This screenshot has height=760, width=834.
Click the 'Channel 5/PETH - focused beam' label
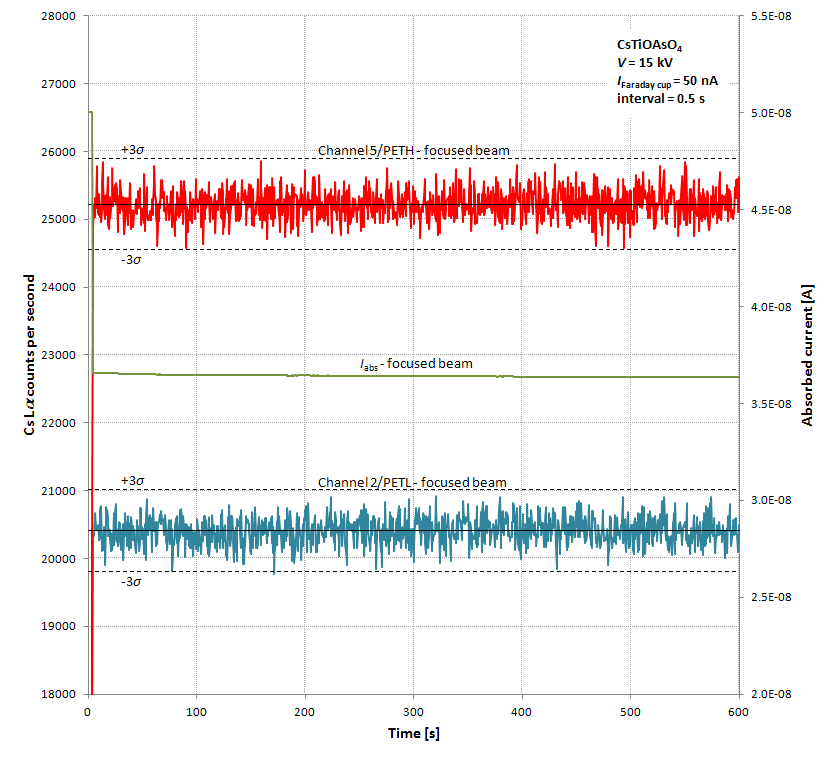[x=413, y=151]
